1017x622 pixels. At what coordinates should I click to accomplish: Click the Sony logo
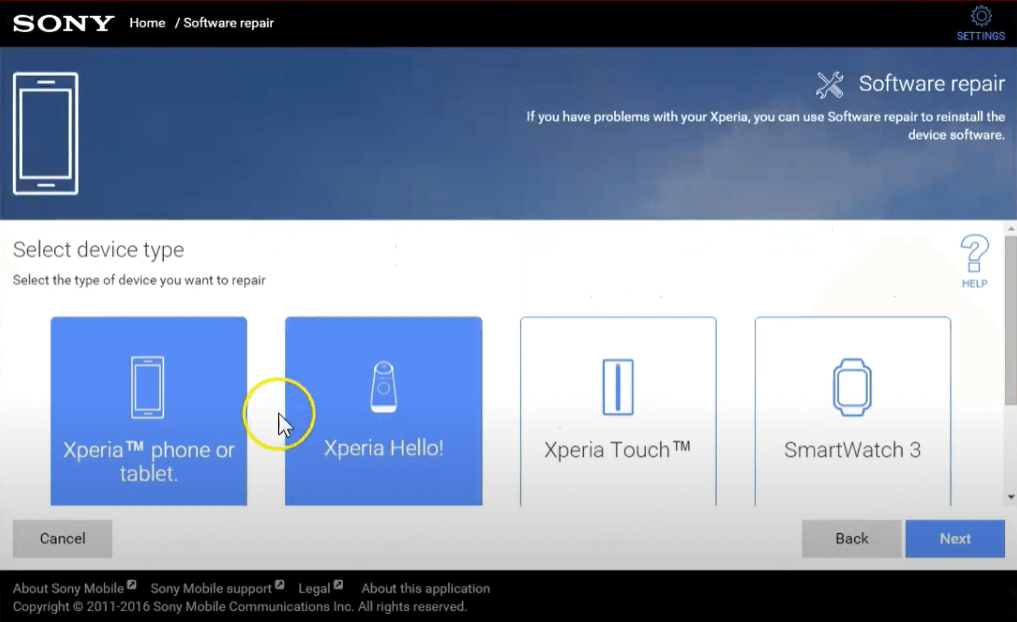point(63,23)
